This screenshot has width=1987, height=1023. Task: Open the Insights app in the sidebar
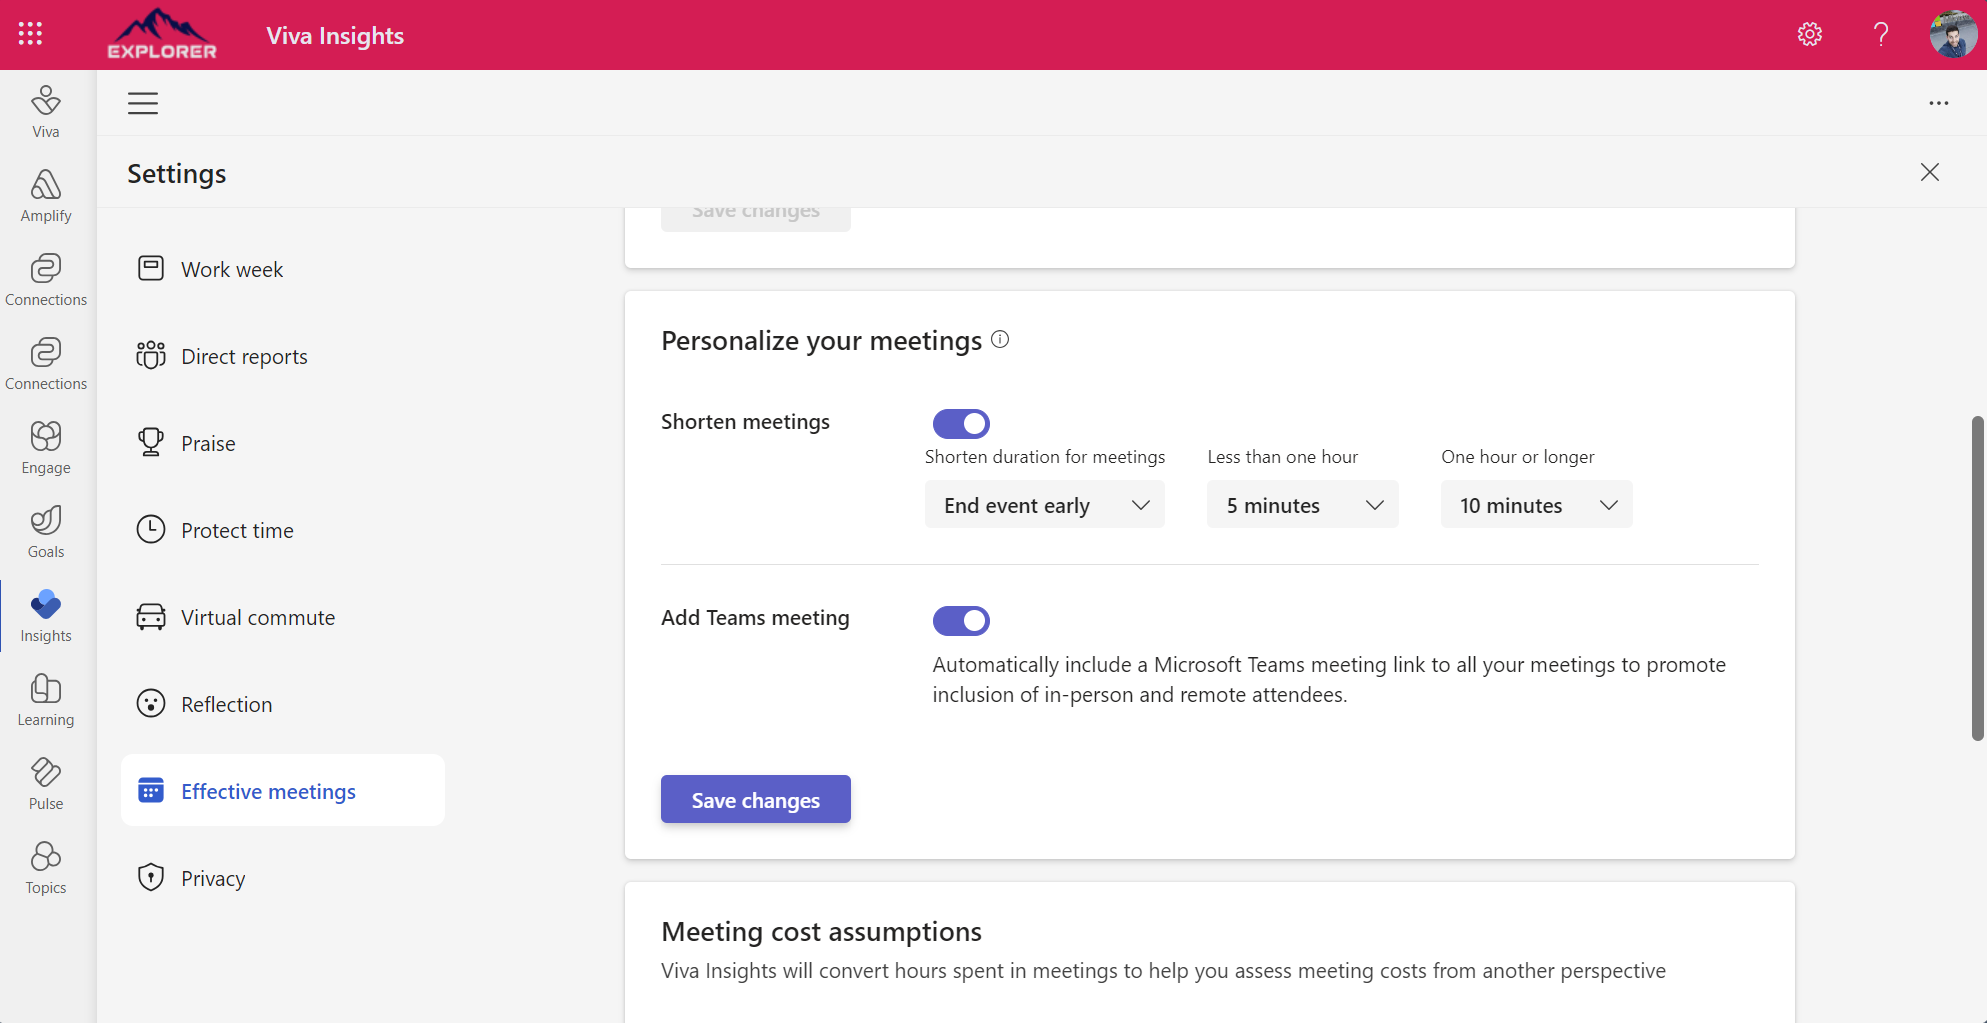[45, 615]
